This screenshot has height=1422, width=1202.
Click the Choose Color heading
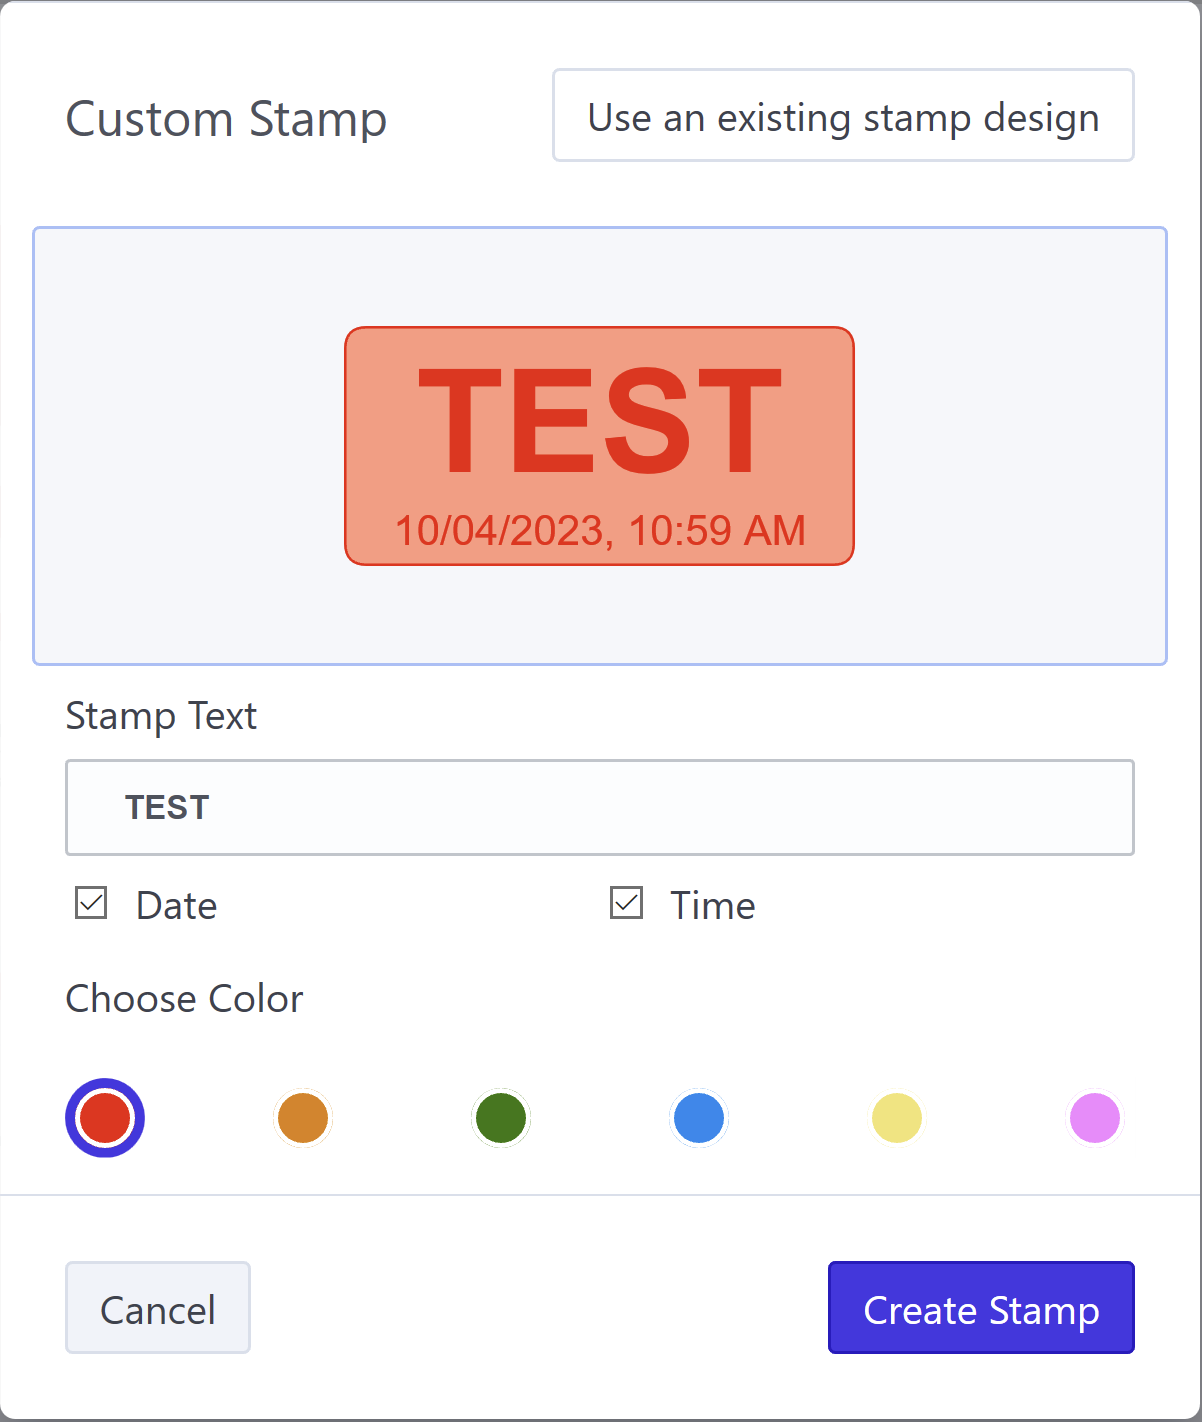tap(184, 999)
